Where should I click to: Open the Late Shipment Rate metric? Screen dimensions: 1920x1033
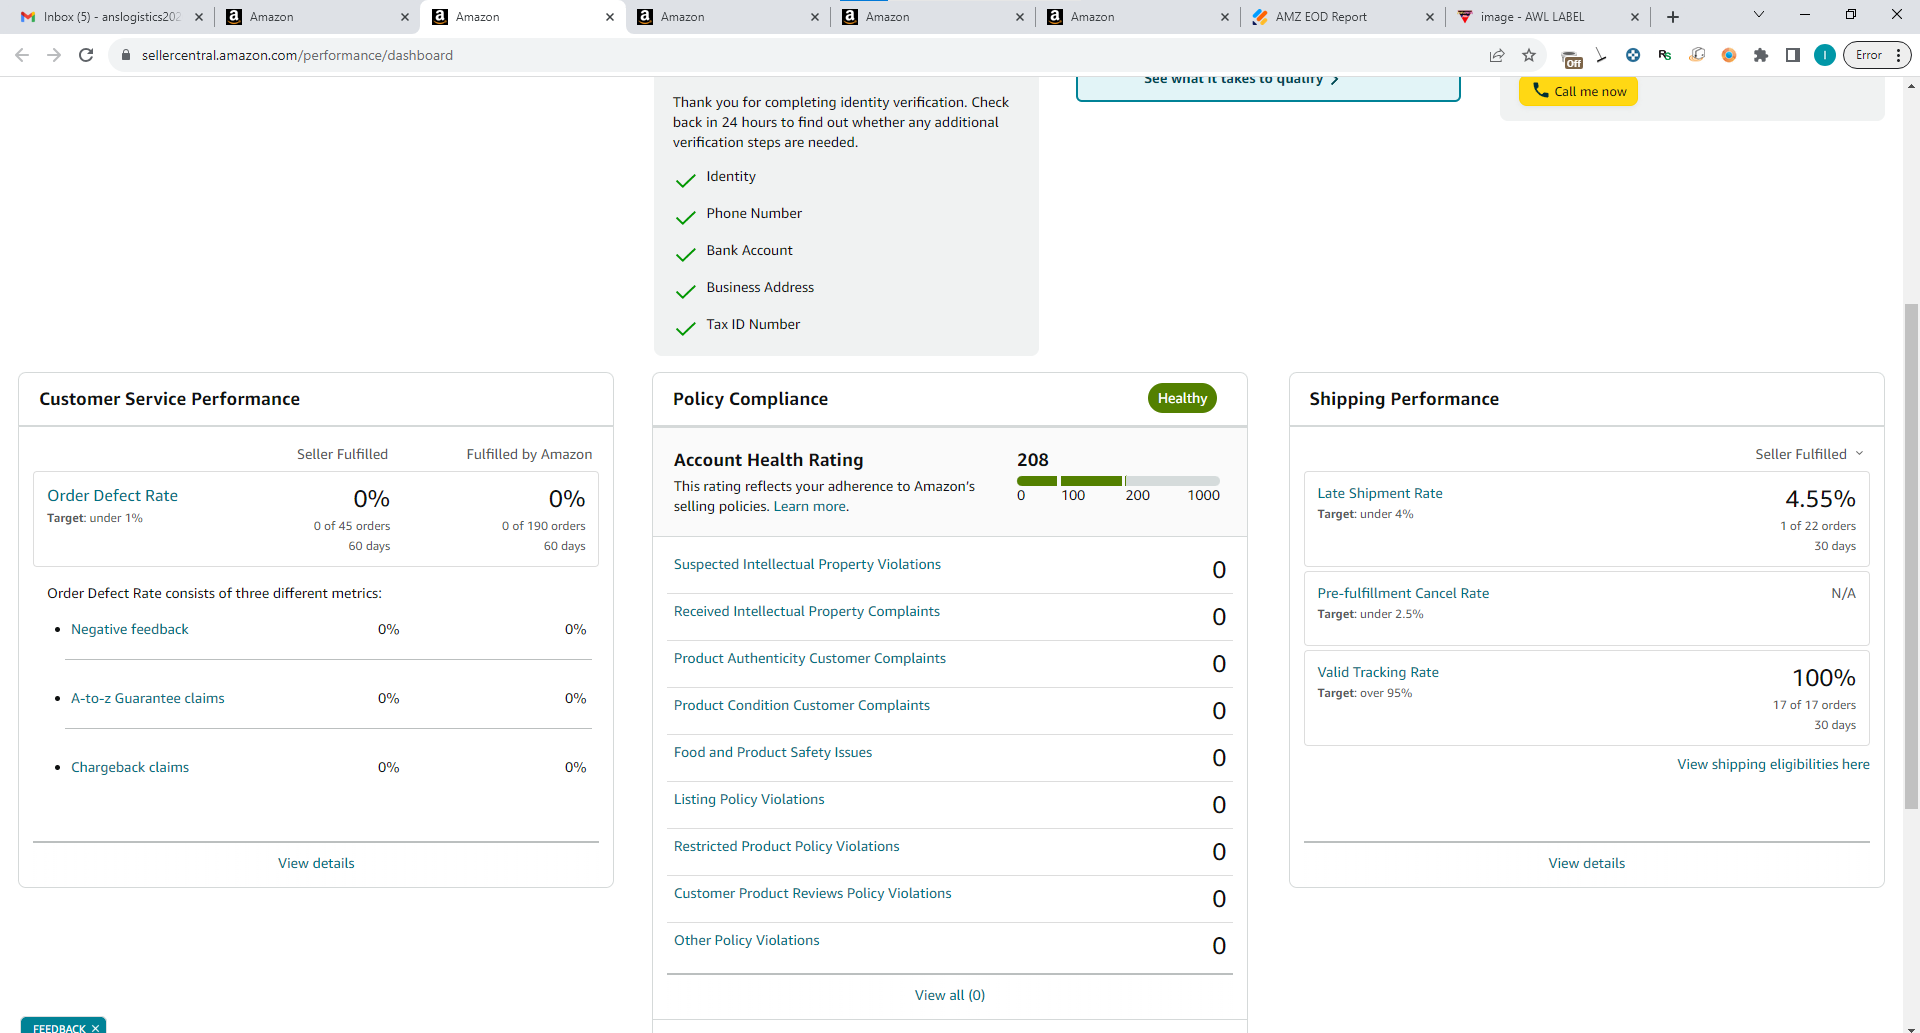click(x=1379, y=494)
